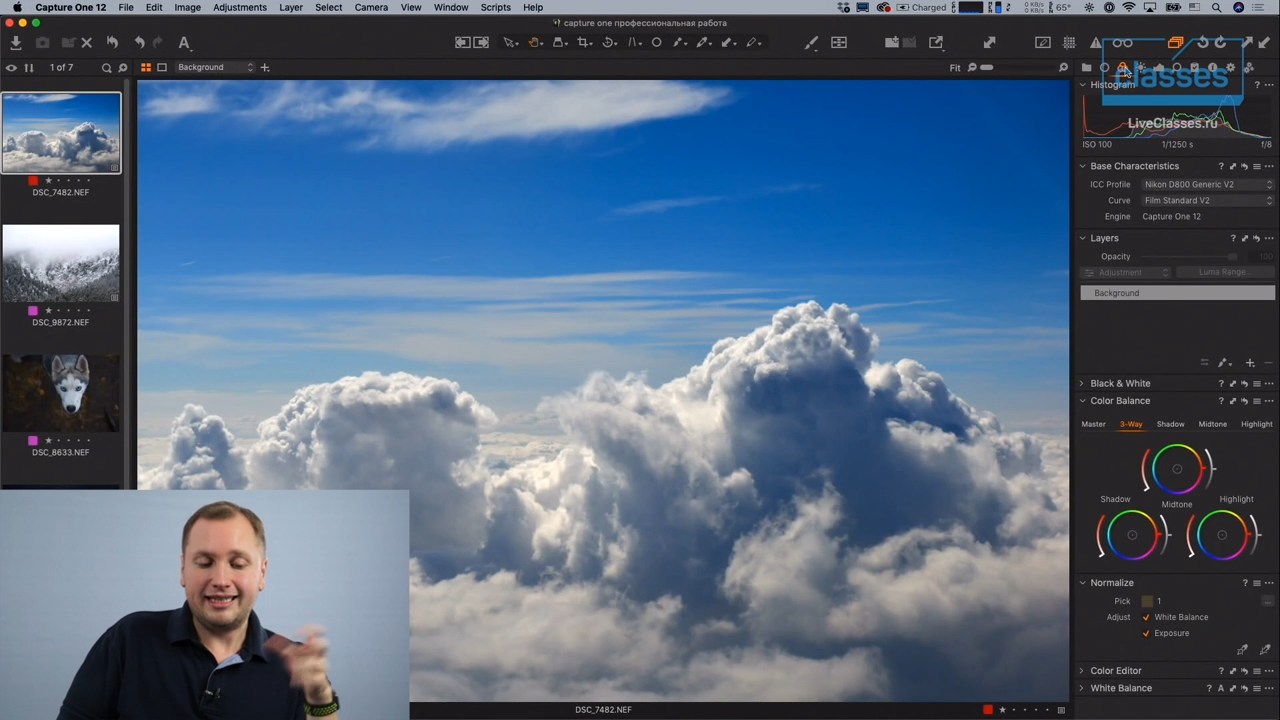
Task: Click the Normalize ellipsis options button
Action: coord(1267,601)
